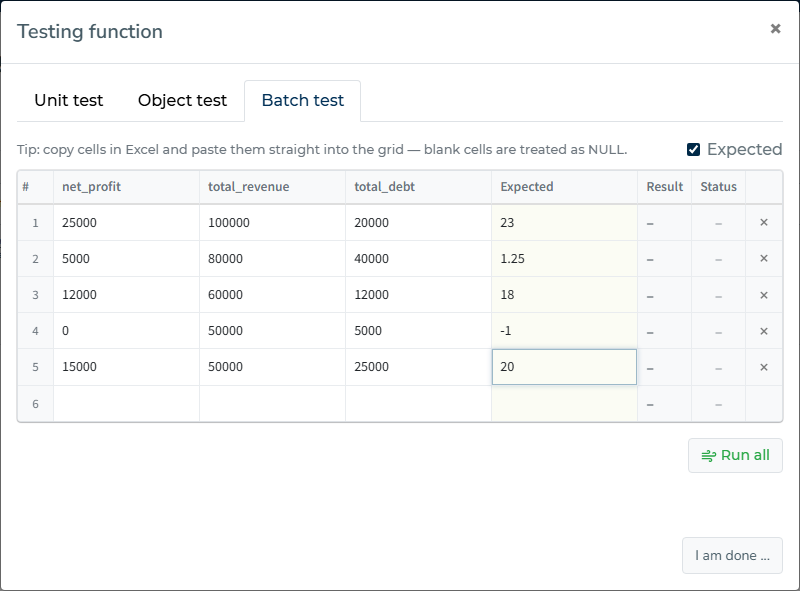Click the total_debt column header

click(418, 187)
